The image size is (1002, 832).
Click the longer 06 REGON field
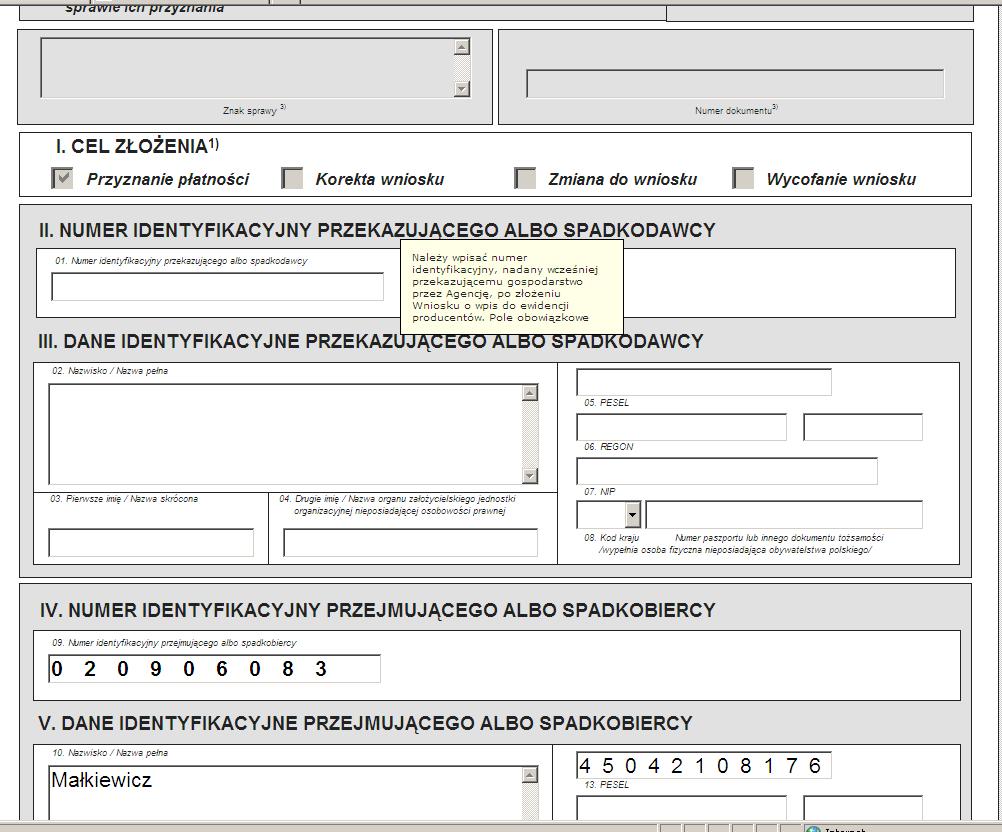681,427
